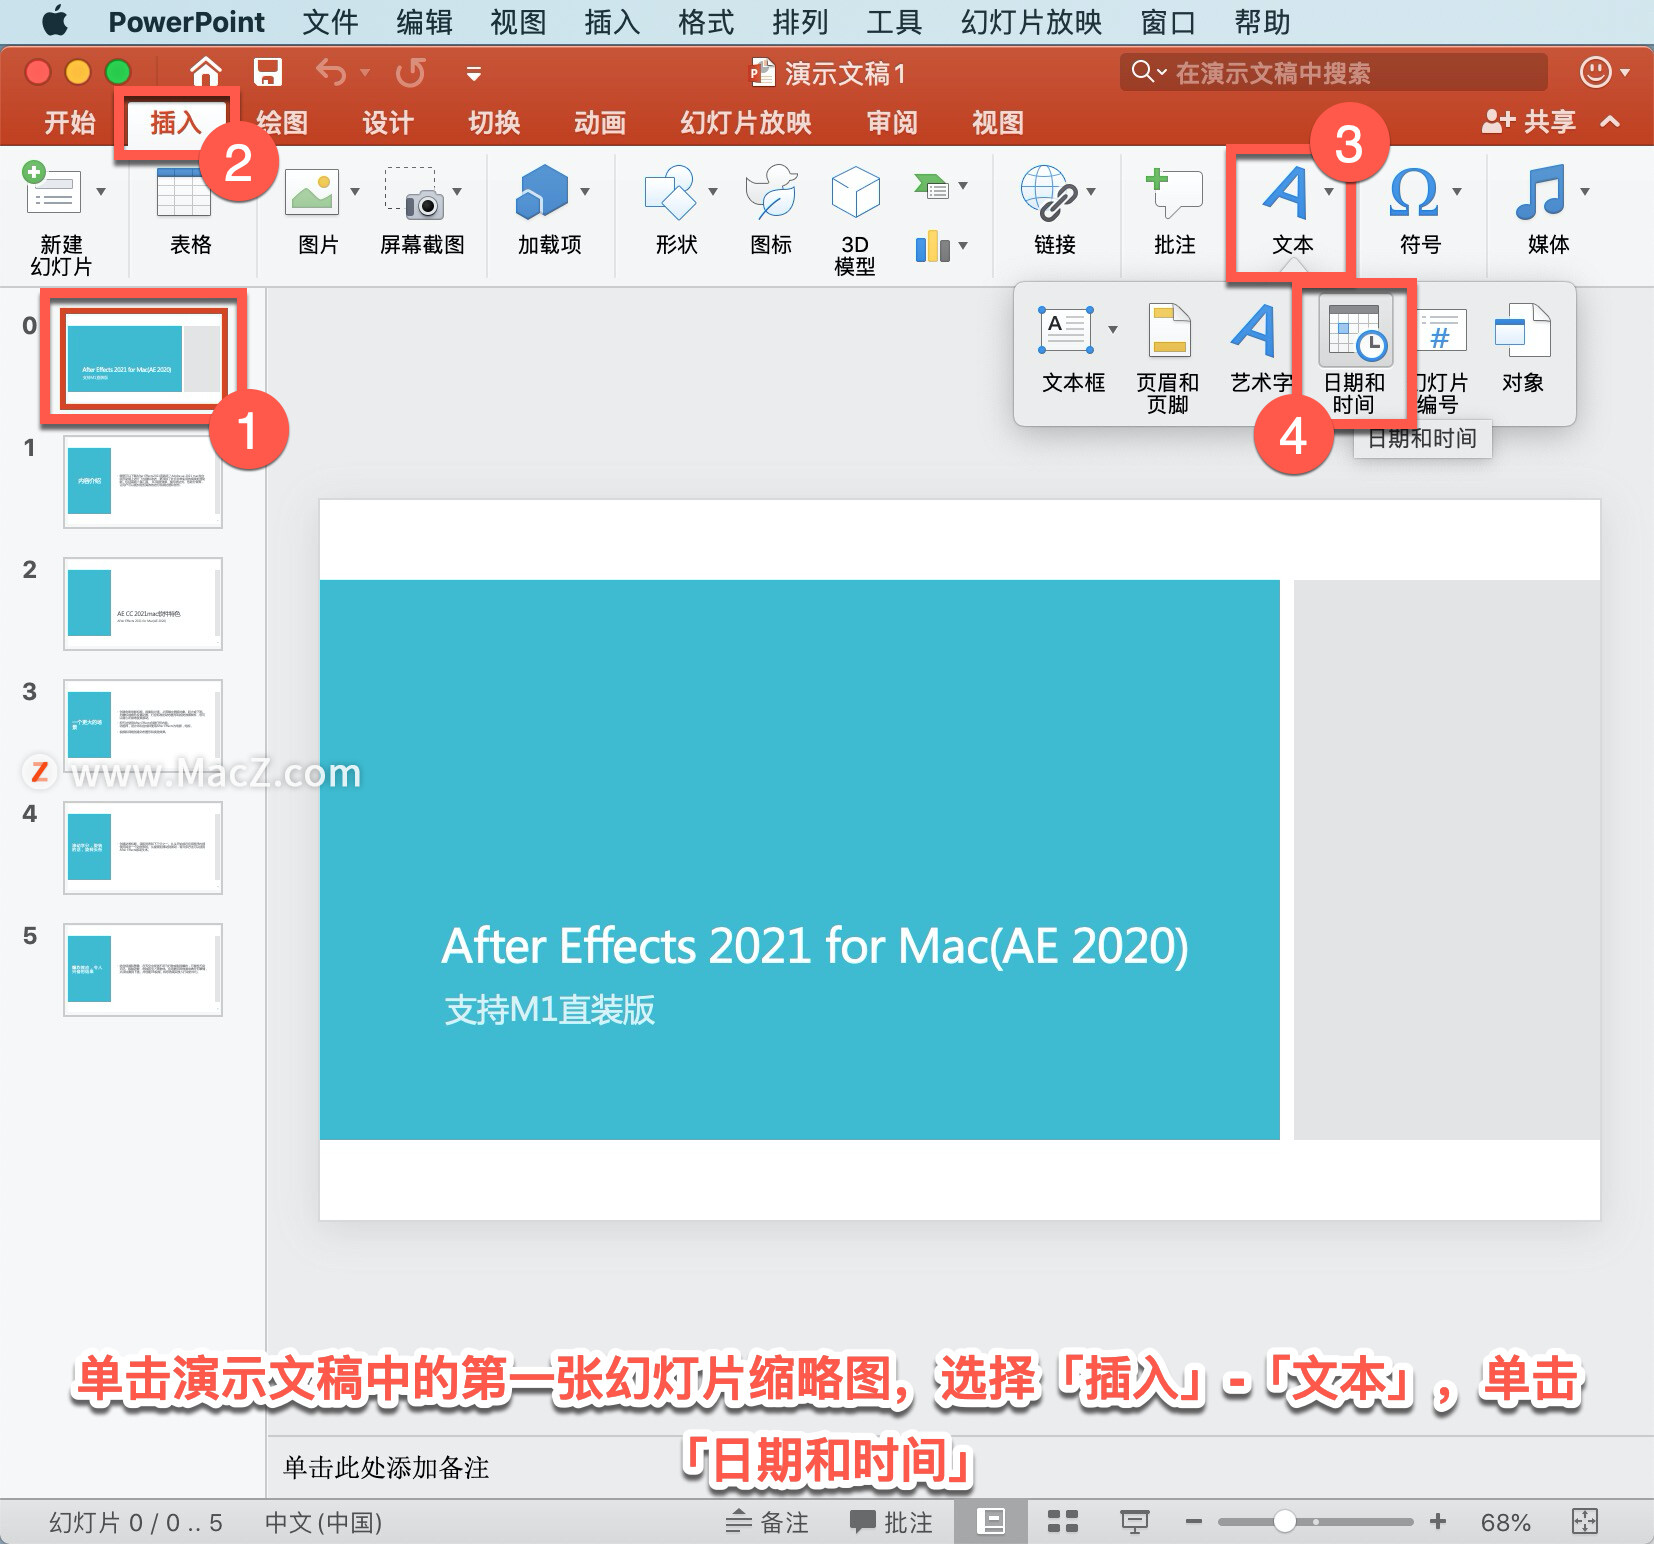
Task: Open the Transitions (切换) tab
Action: click(494, 122)
